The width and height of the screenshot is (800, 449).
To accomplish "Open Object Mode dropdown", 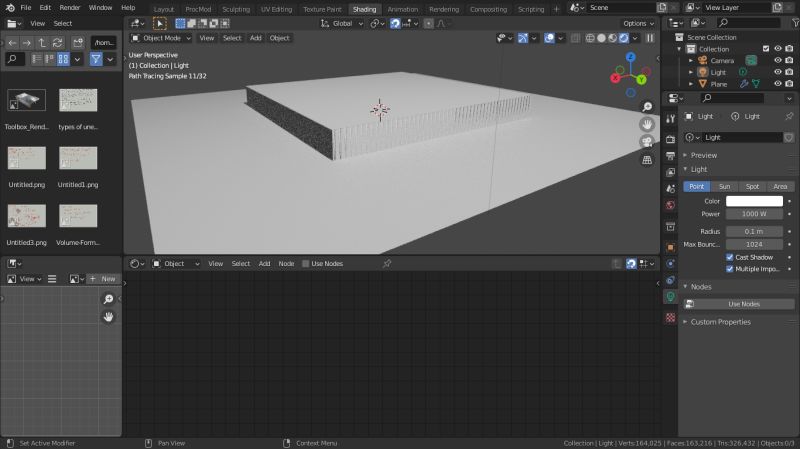I will pyautogui.click(x=161, y=38).
